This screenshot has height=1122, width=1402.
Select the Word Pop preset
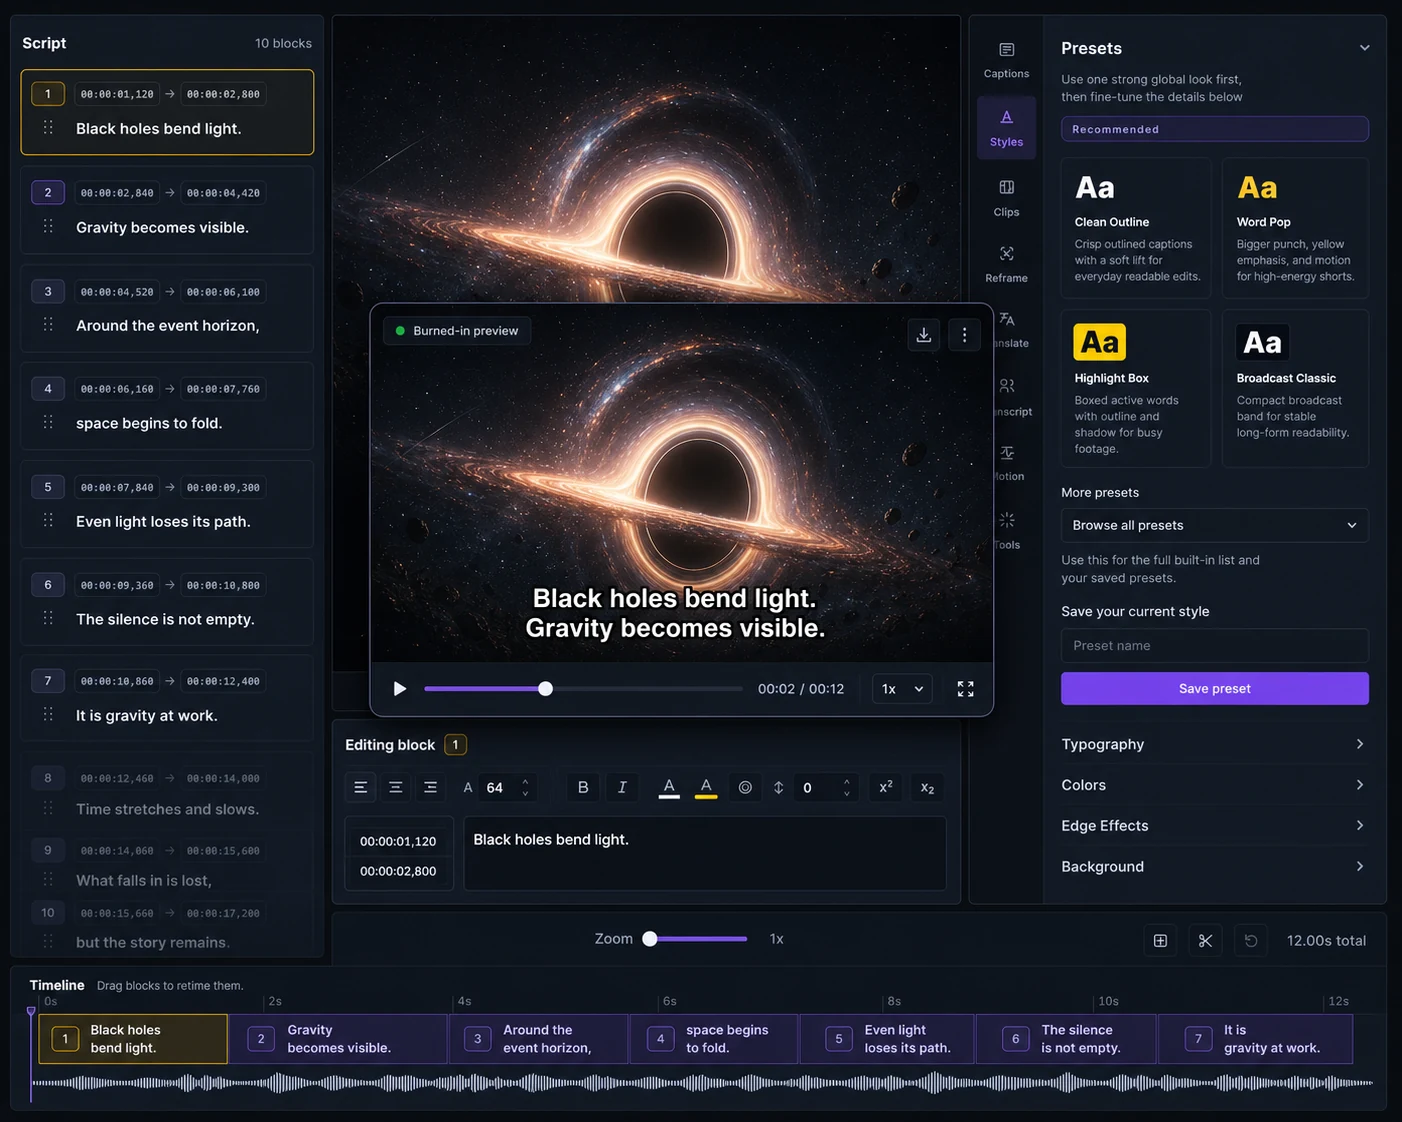1295,228
